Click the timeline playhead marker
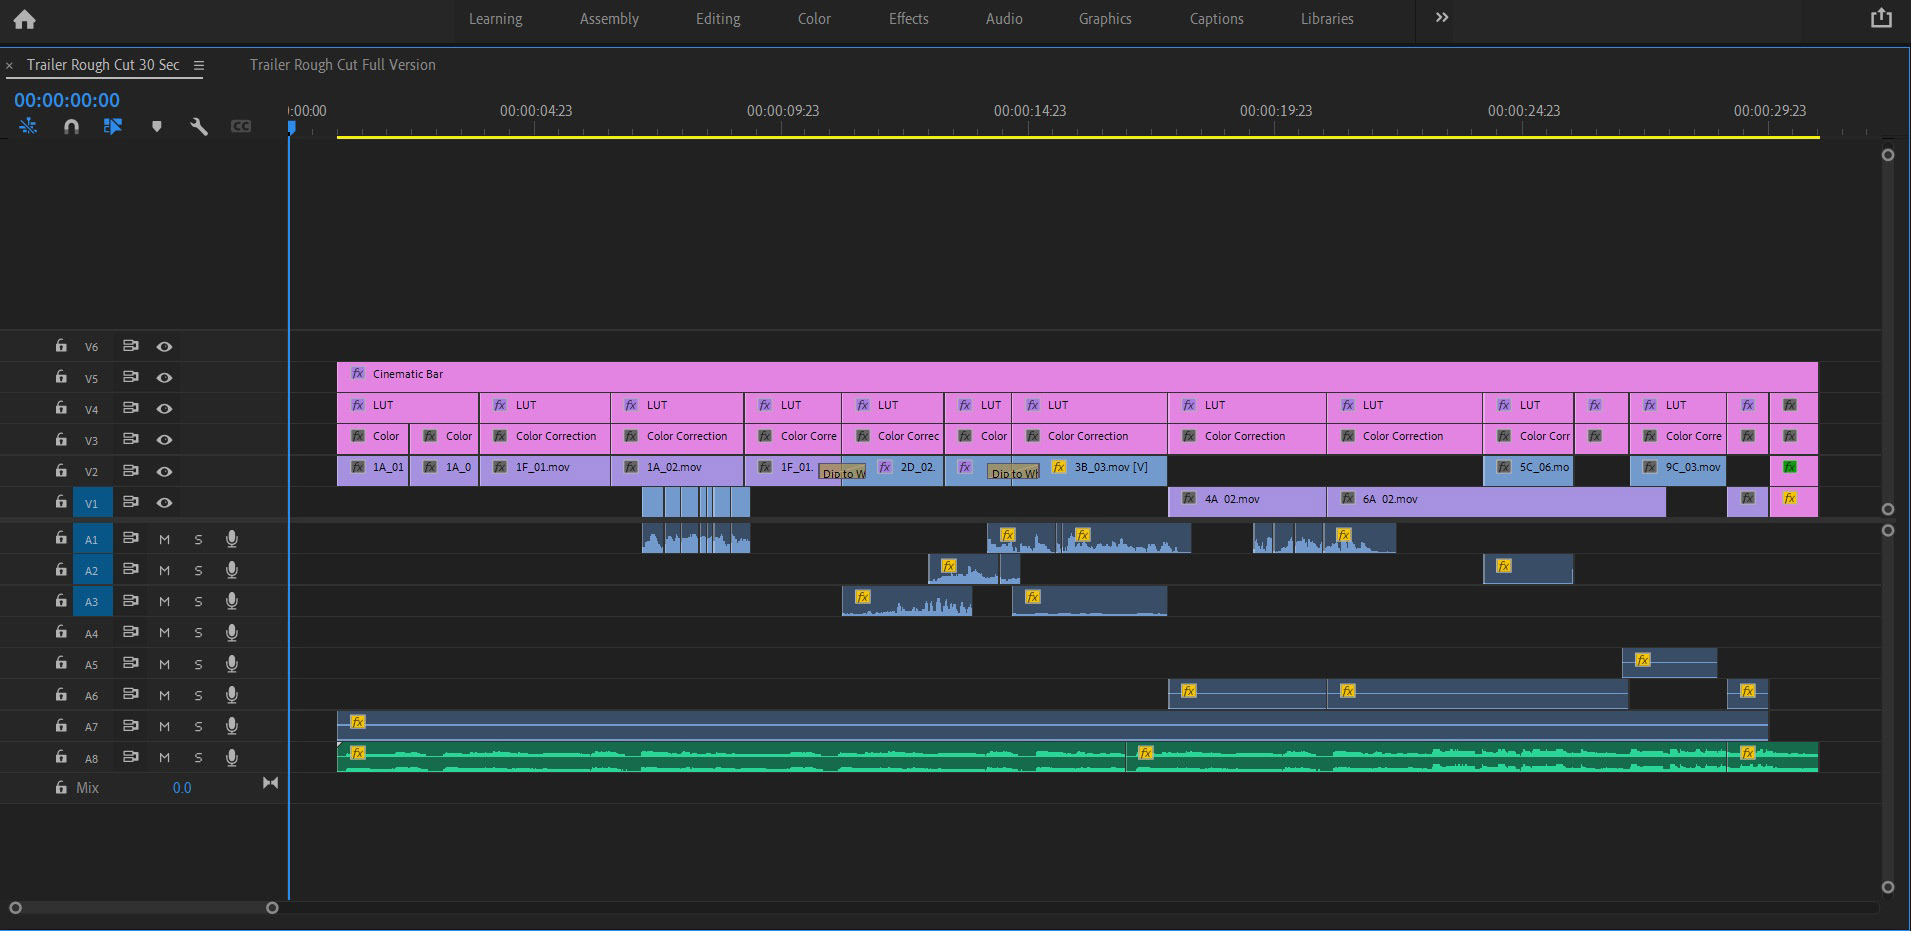The image size is (1911, 931). 291,127
